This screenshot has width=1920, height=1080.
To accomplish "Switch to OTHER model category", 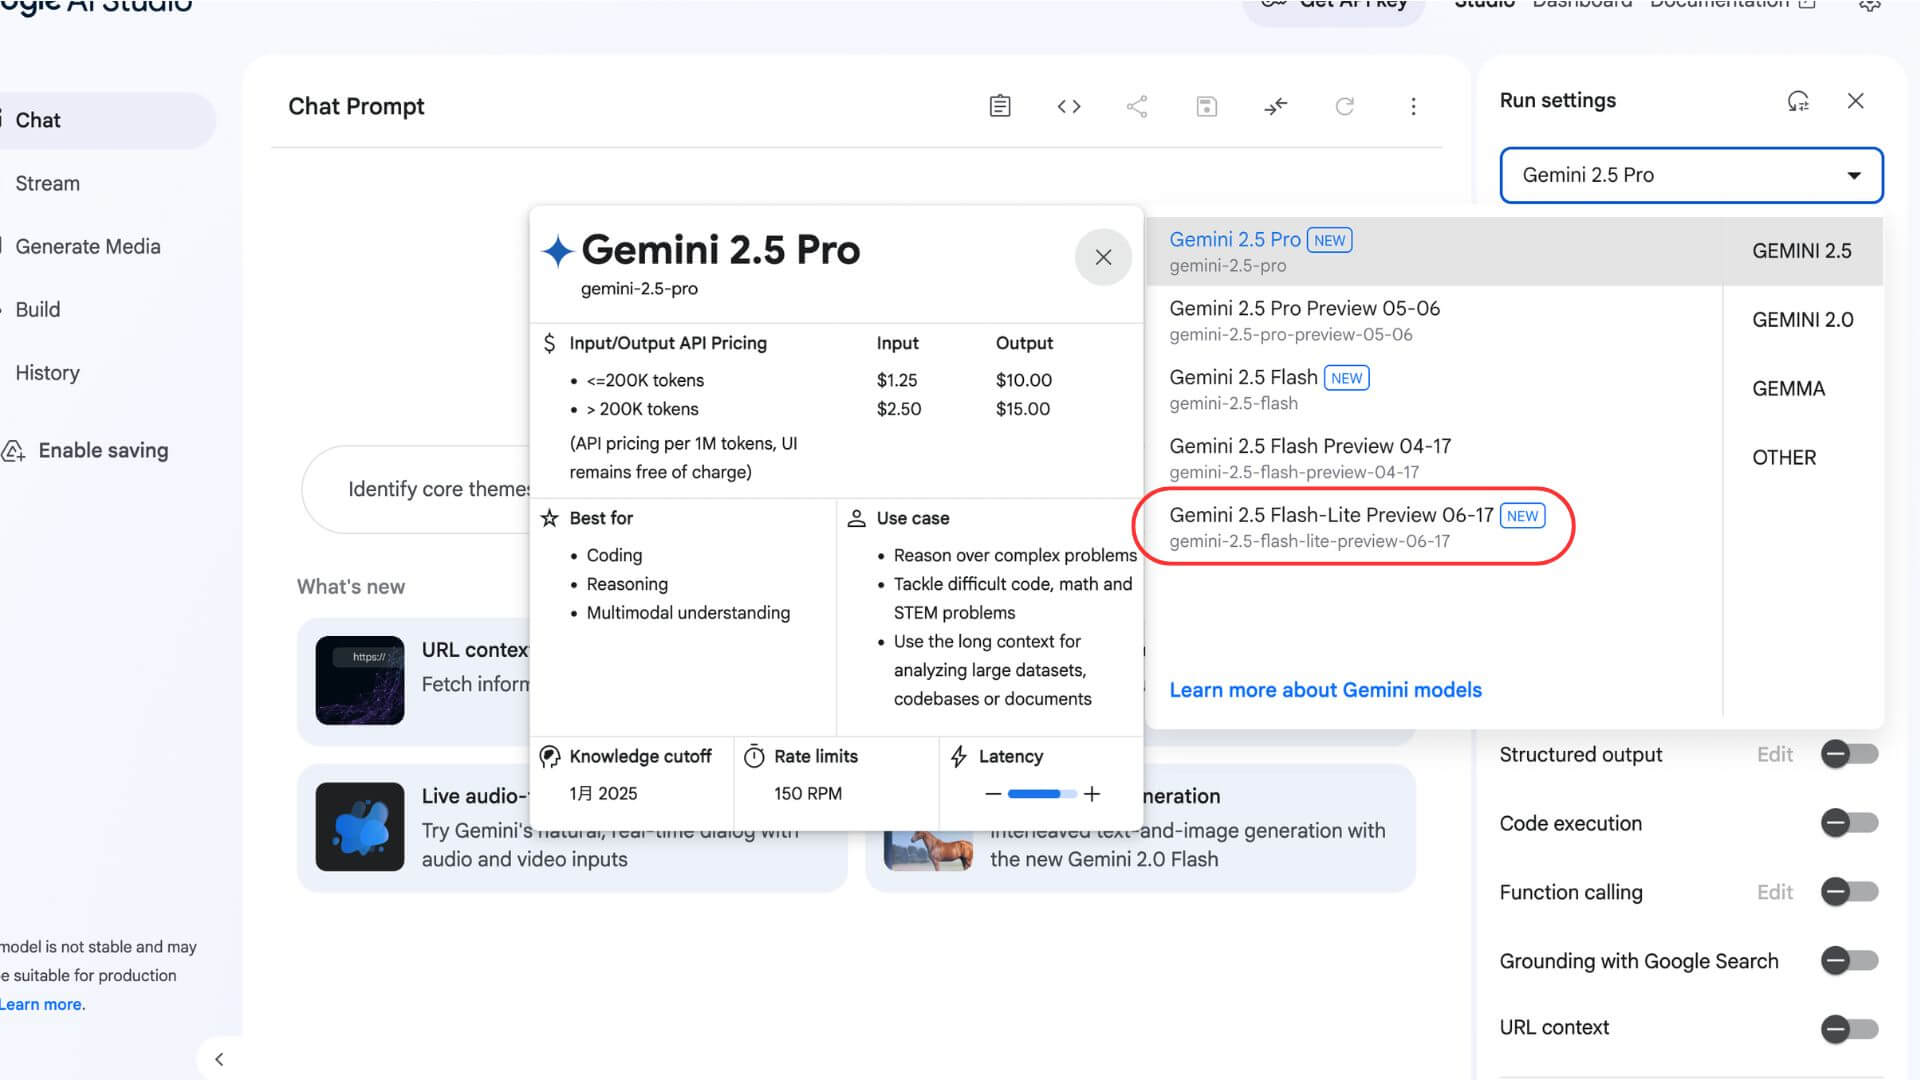I will coord(1784,458).
